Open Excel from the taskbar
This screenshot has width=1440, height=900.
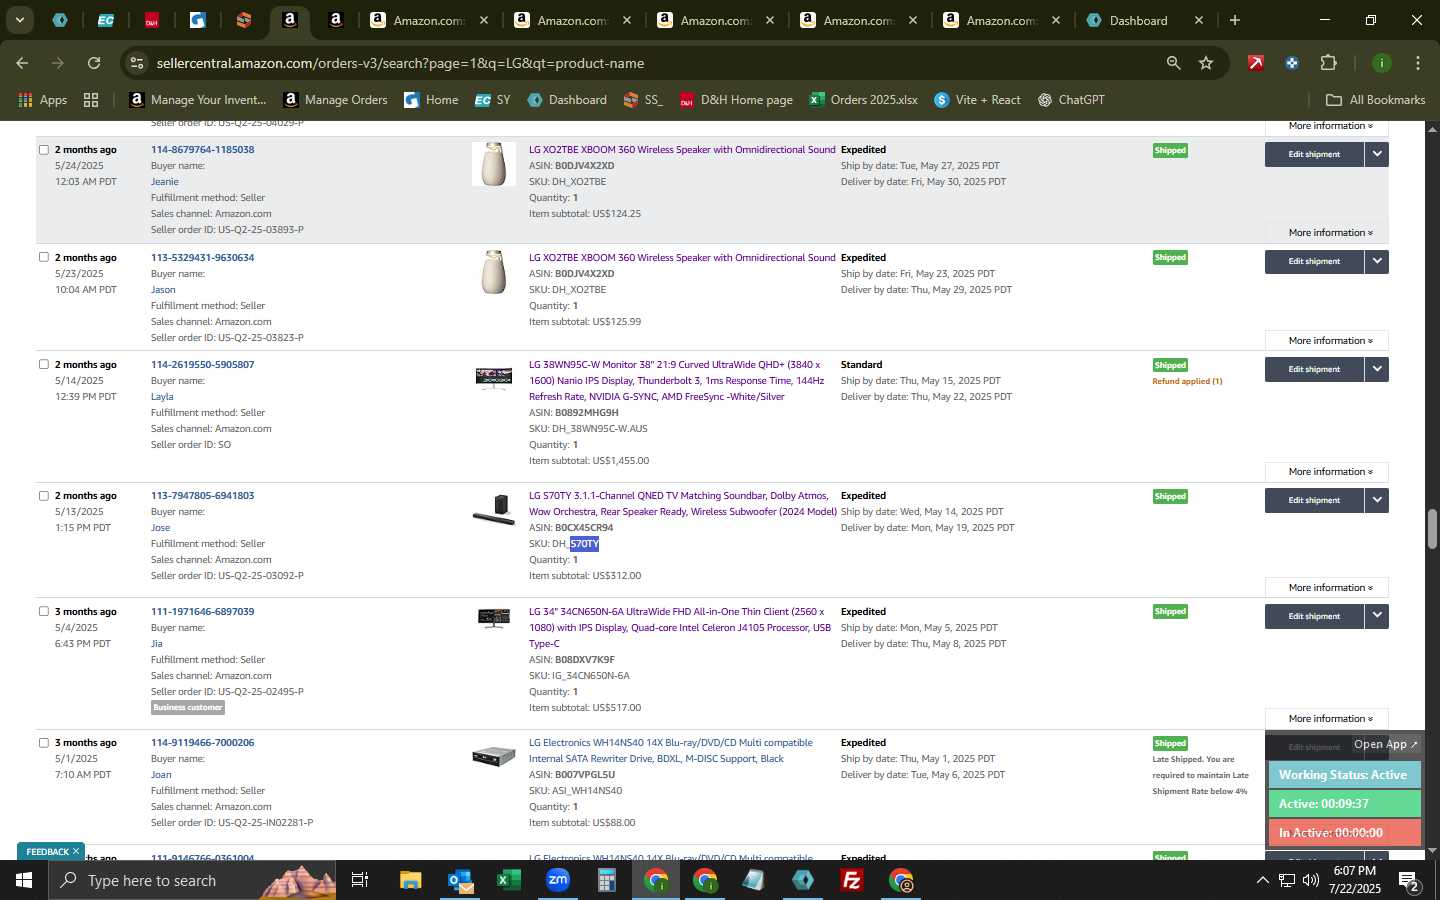click(x=509, y=880)
